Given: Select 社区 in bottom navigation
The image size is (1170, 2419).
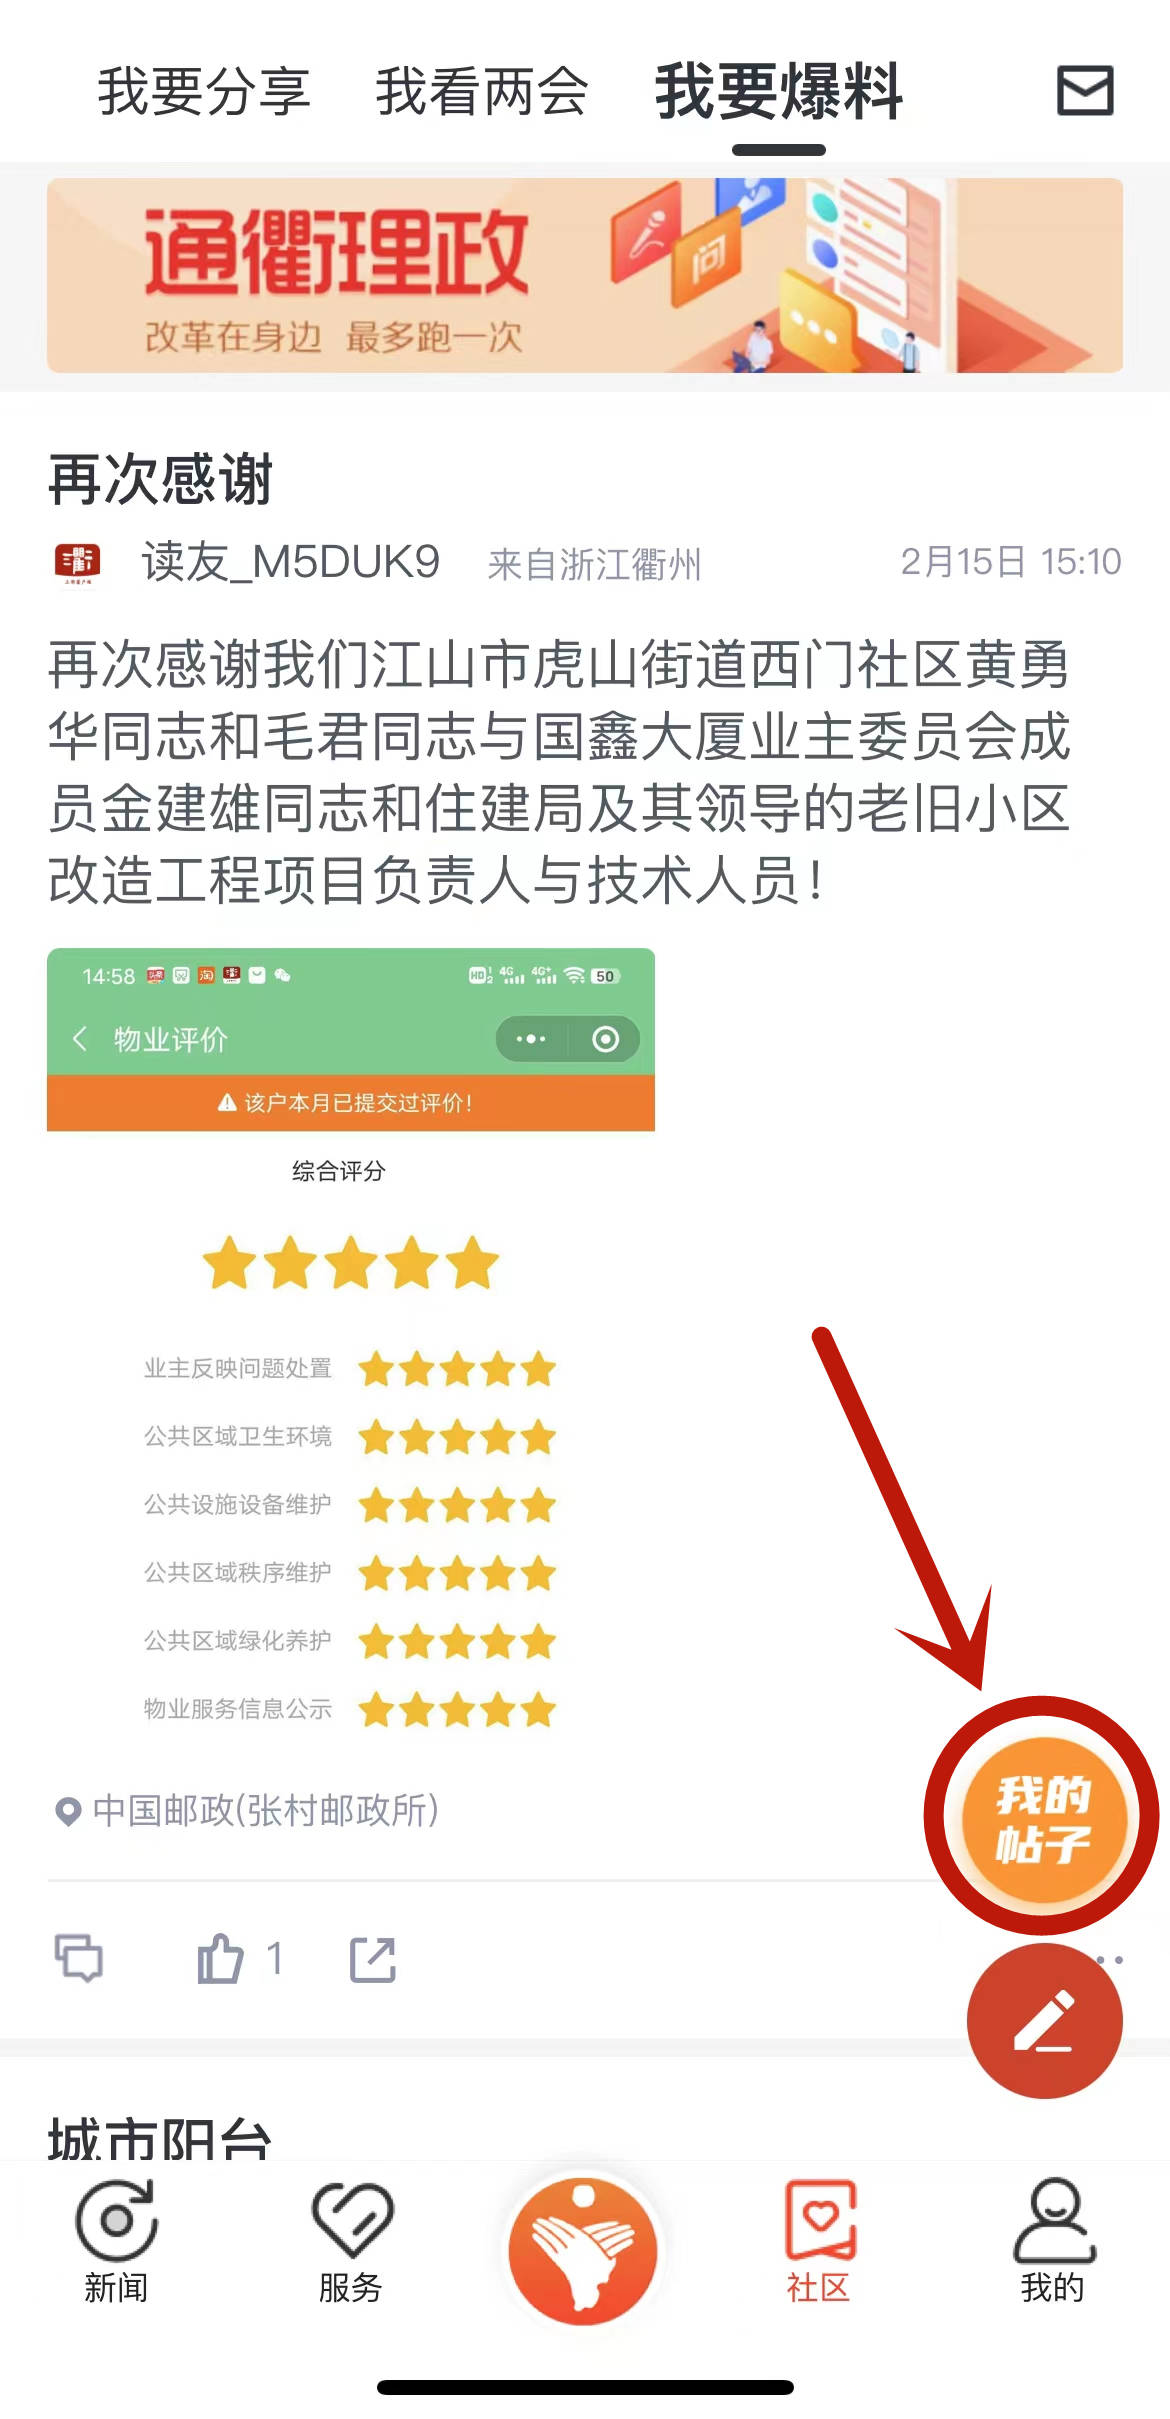Looking at the screenshot, I should [818, 2241].
